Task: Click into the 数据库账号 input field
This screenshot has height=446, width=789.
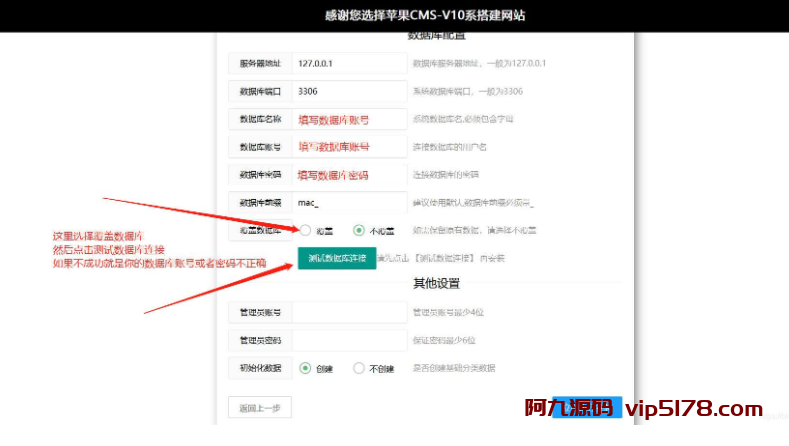Action: coord(350,147)
